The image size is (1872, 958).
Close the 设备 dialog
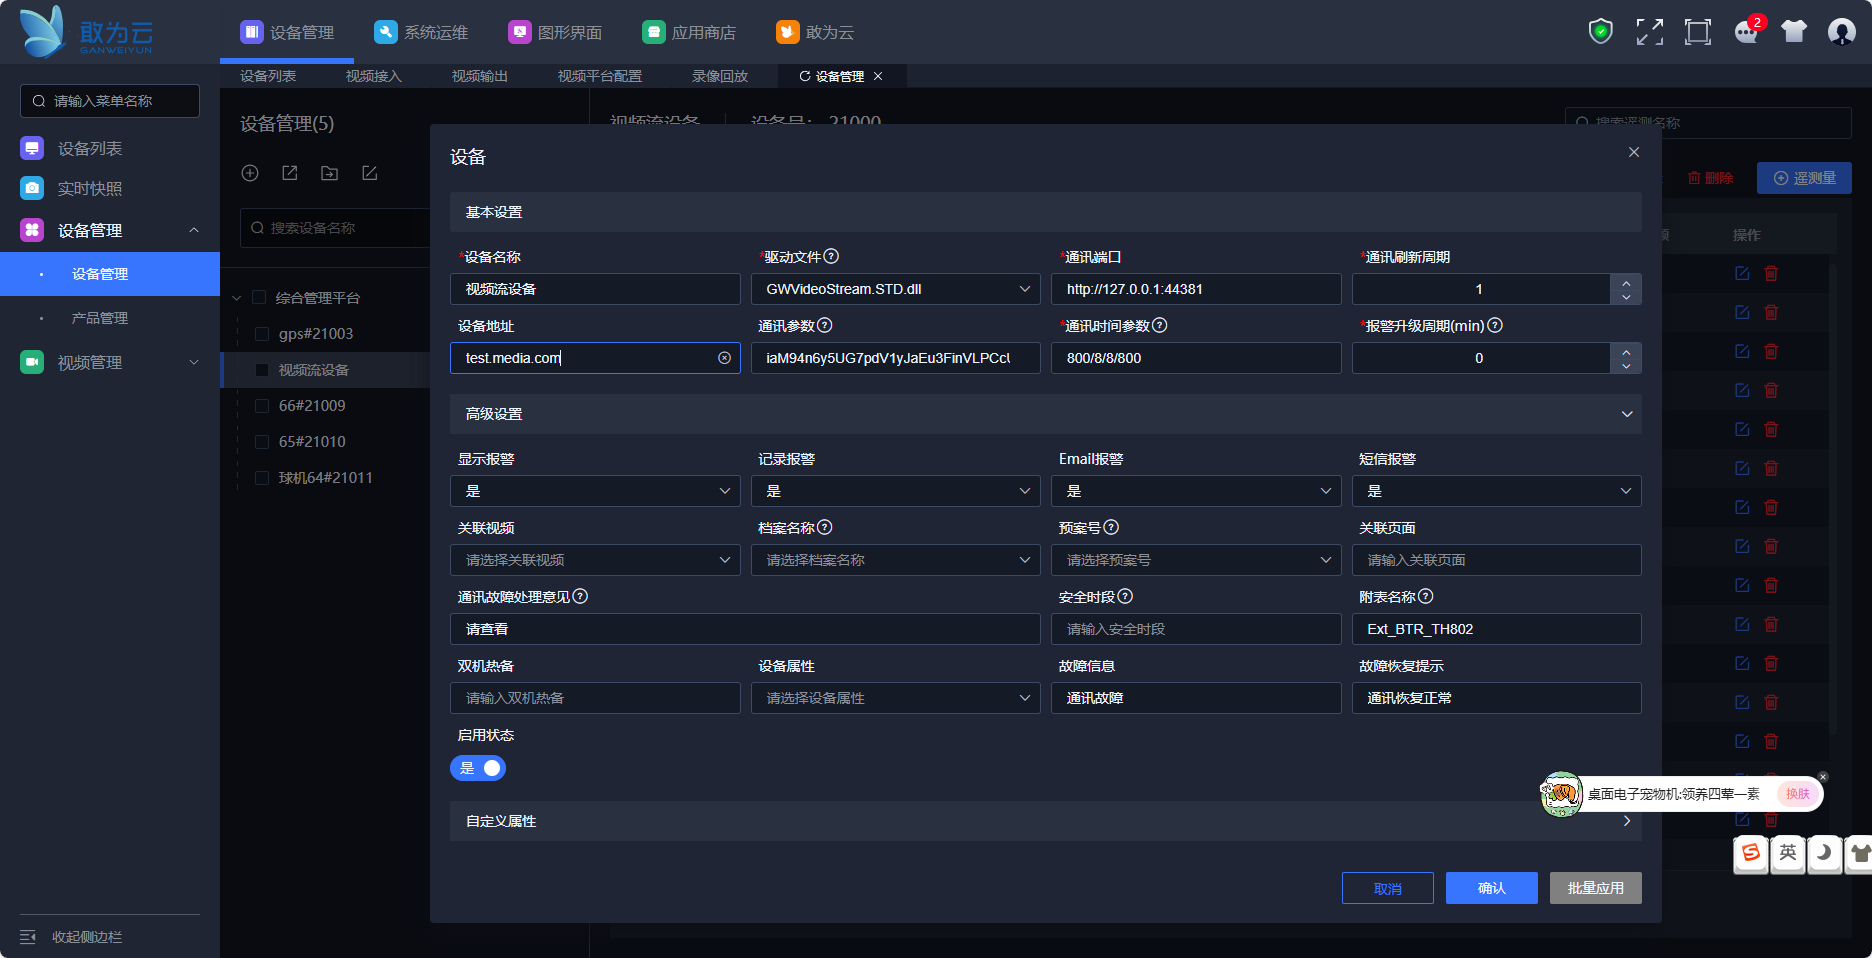point(1634,152)
